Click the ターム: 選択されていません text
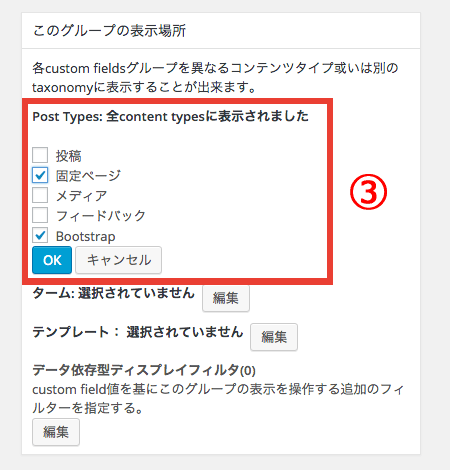 [113, 293]
